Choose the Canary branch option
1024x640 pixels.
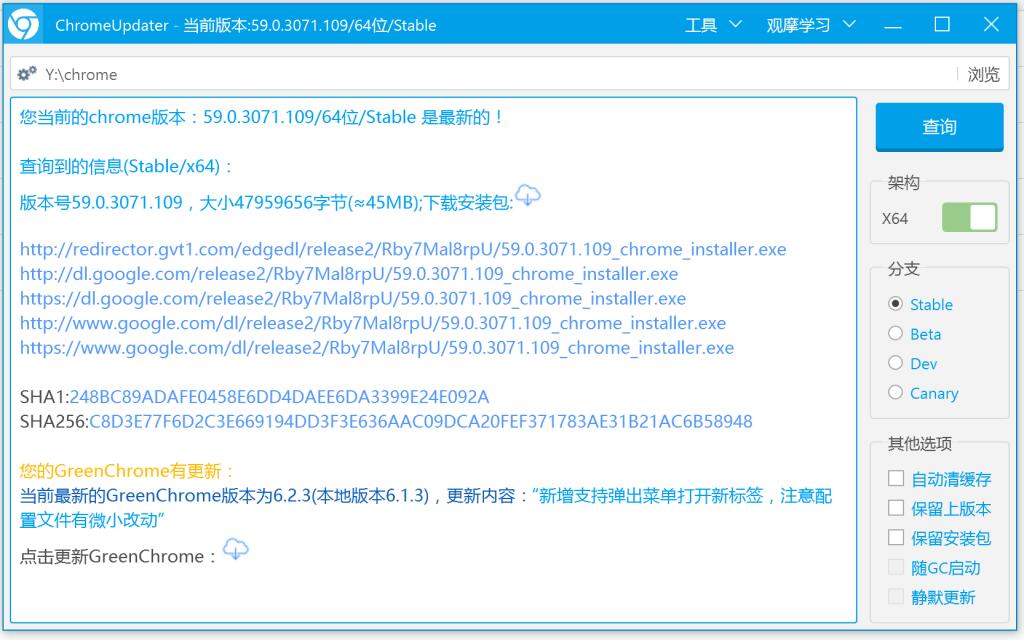click(x=896, y=393)
